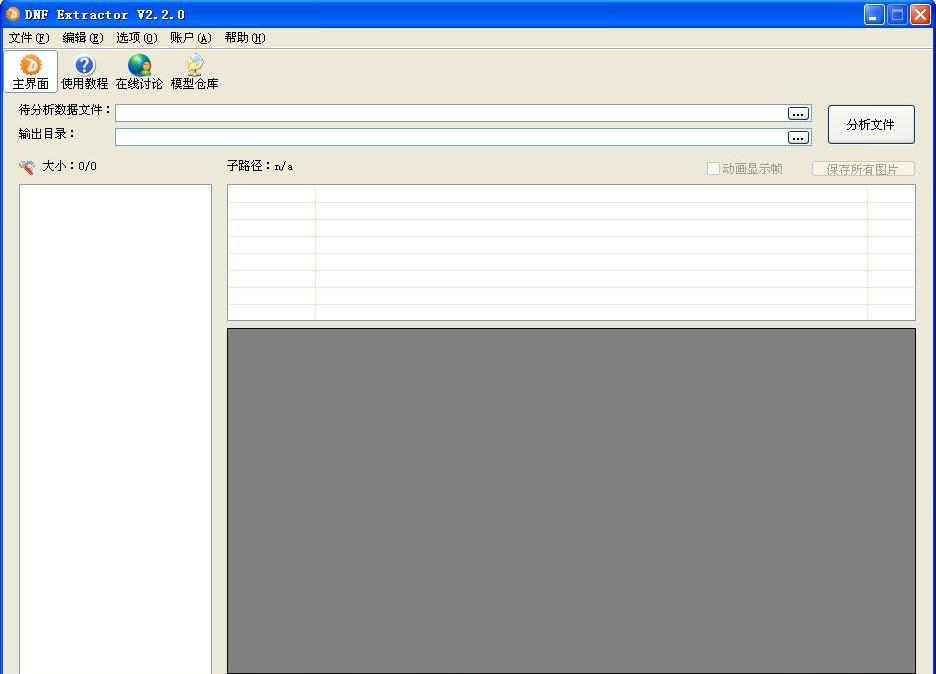Open the 文件 menu
Screen dimensions: 936x674
click(29, 38)
